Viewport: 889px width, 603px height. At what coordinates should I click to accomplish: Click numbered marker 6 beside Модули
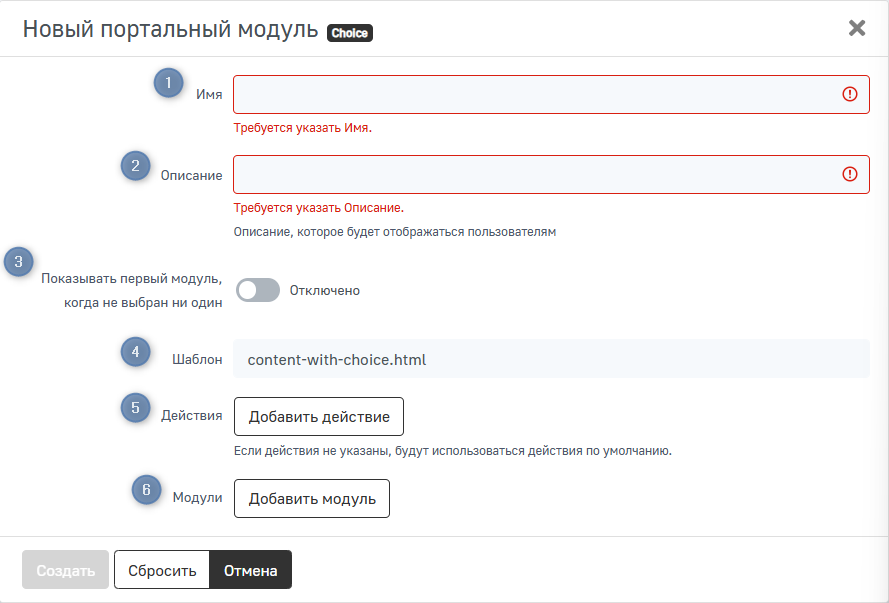click(147, 490)
